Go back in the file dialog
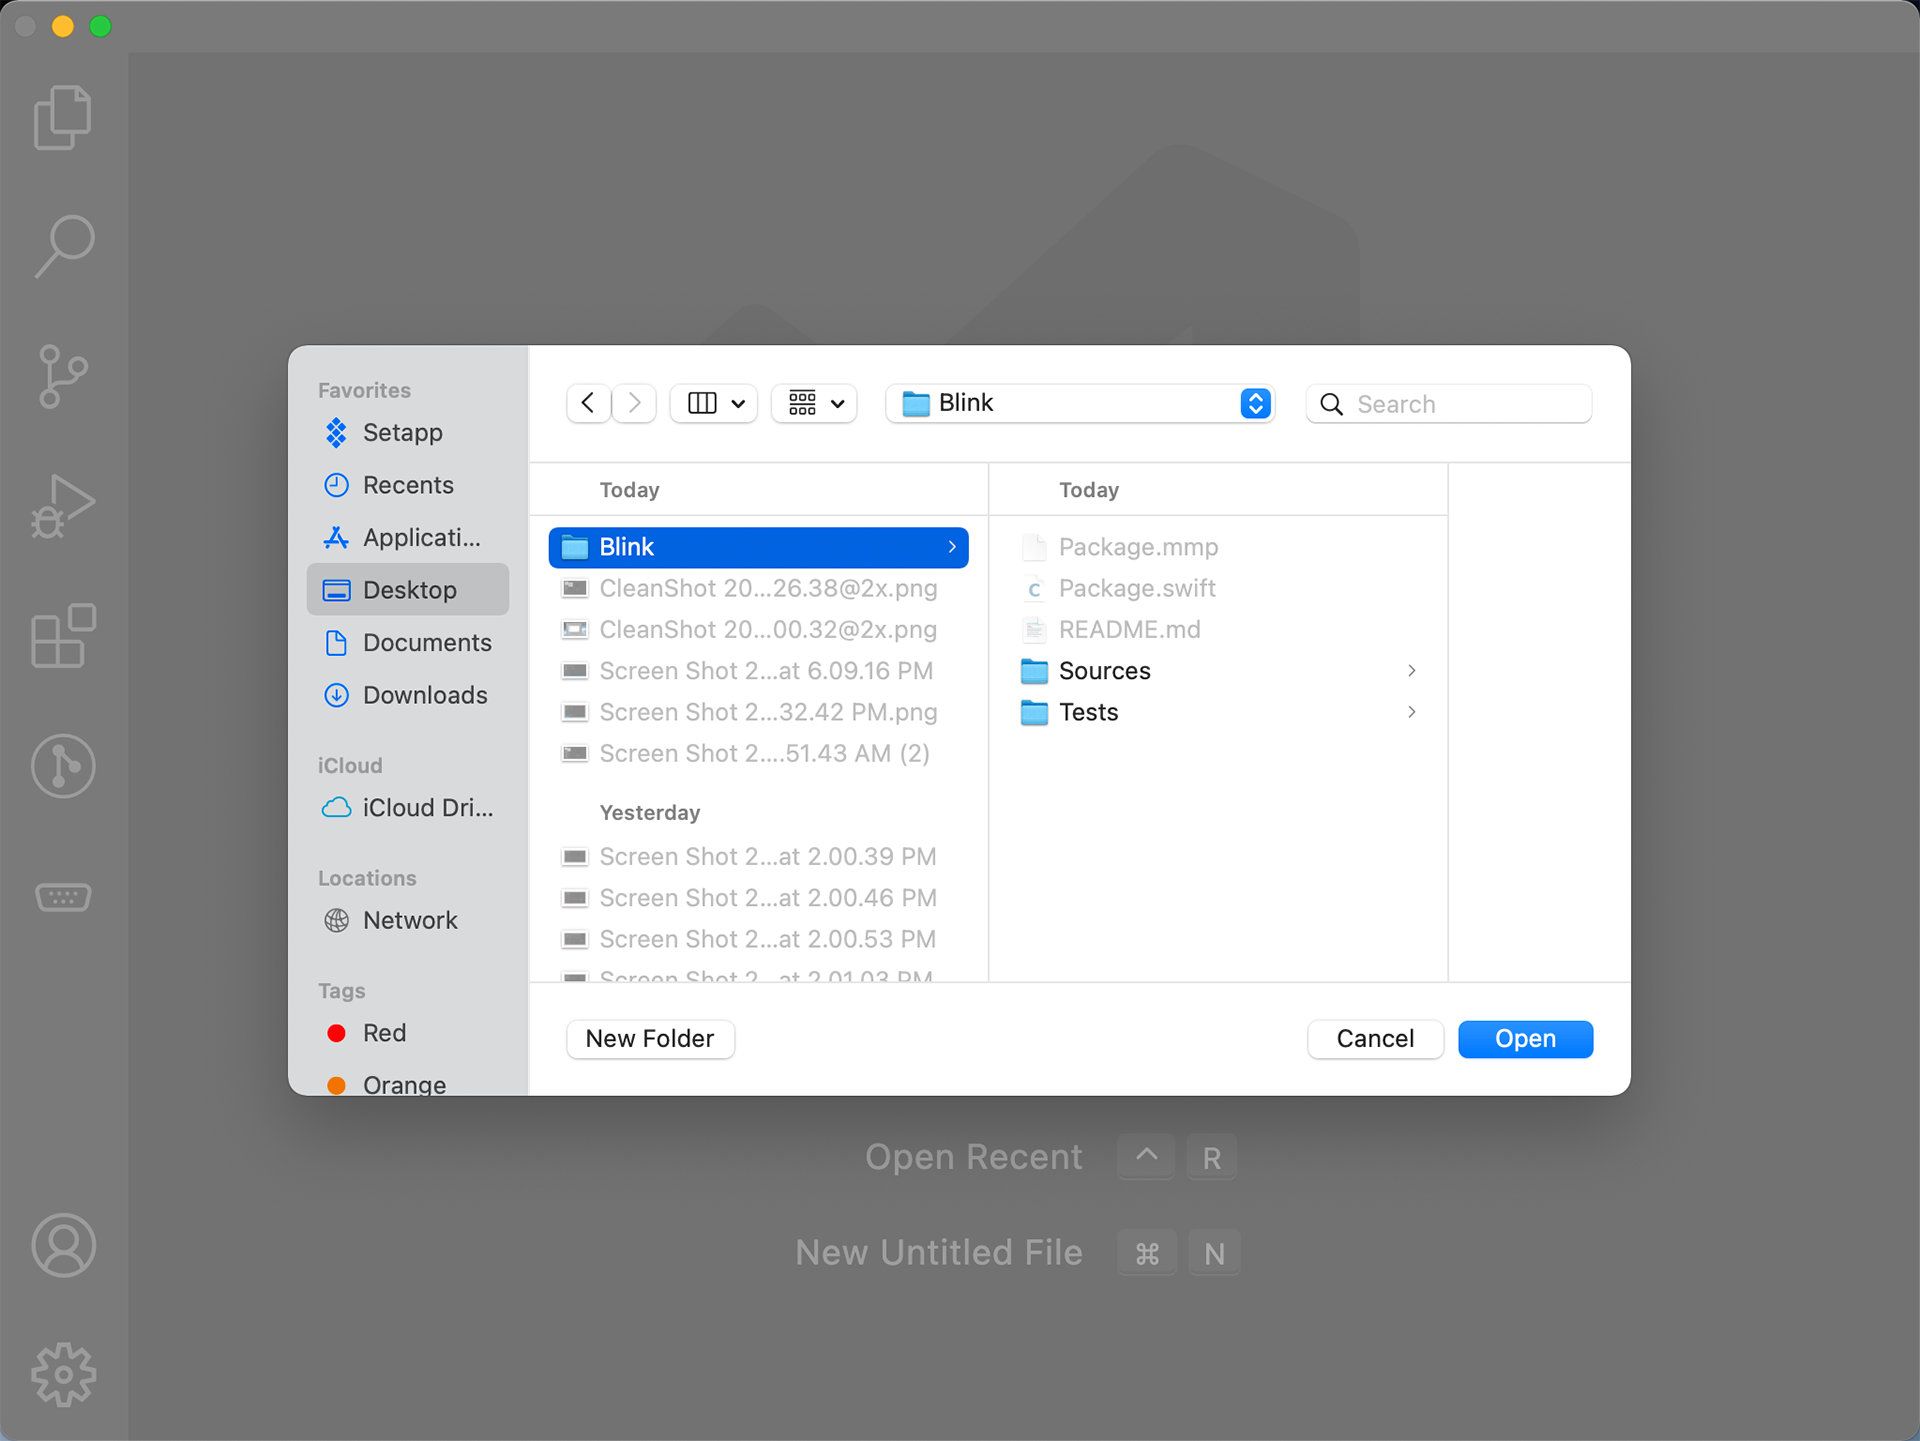1920x1441 pixels. coord(588,403)
